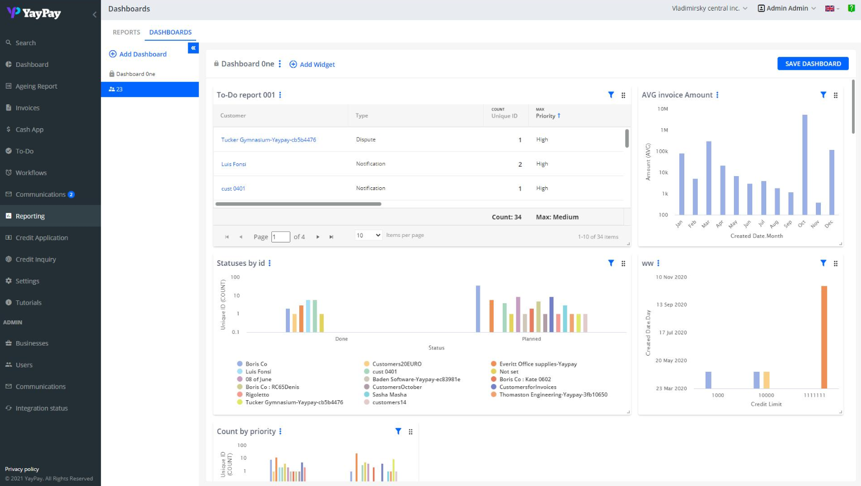Open Workflows in the sidebar menu

31,172
